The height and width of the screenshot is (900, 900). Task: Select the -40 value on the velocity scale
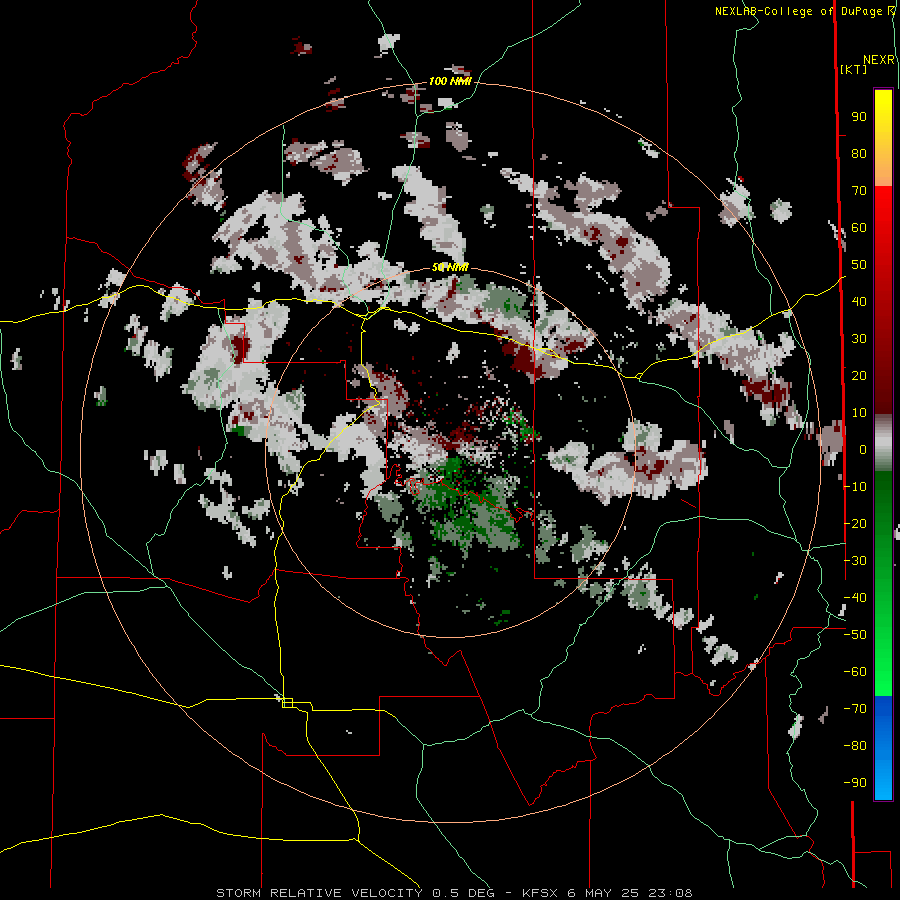tap(855, 598)
